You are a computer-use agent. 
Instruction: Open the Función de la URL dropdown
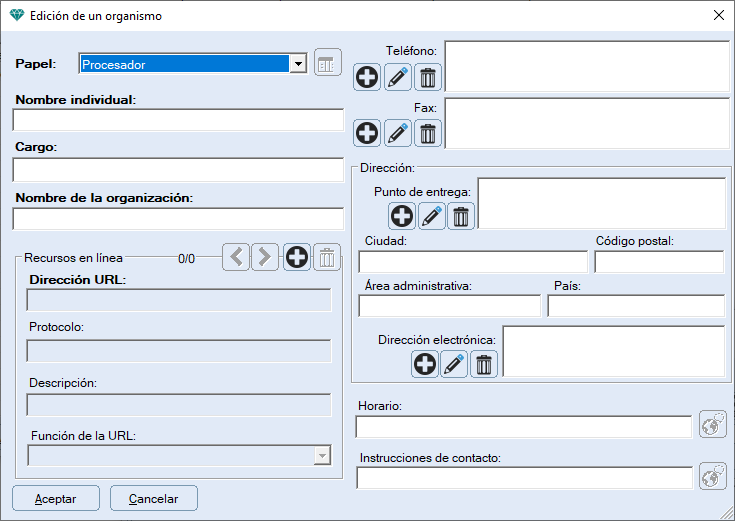coord(321,456)
